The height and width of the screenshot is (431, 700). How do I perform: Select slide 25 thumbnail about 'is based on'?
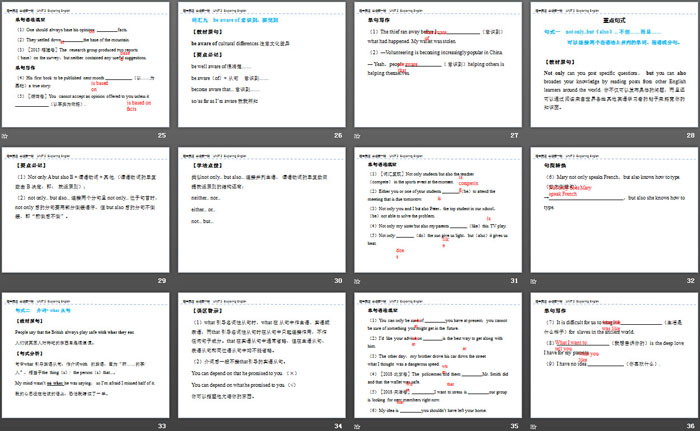(86, 65)
